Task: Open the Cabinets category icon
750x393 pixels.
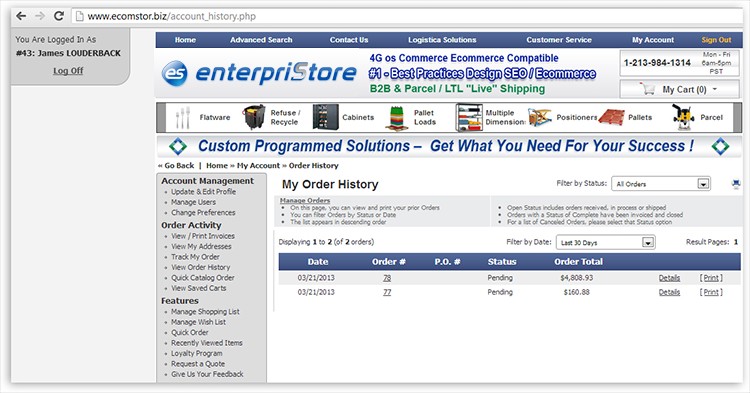Action: (x=325, y=117)
